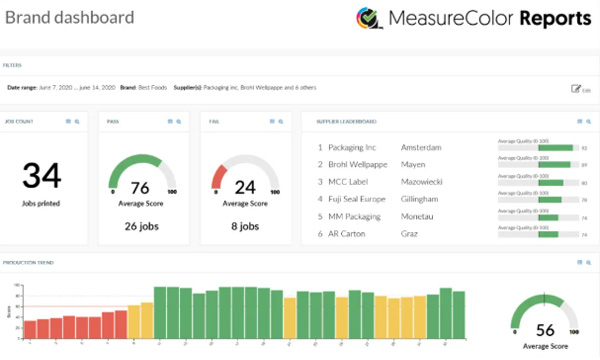Select MCC Label in supplier leaderboard
600x360 pixels.
[348, 182]
